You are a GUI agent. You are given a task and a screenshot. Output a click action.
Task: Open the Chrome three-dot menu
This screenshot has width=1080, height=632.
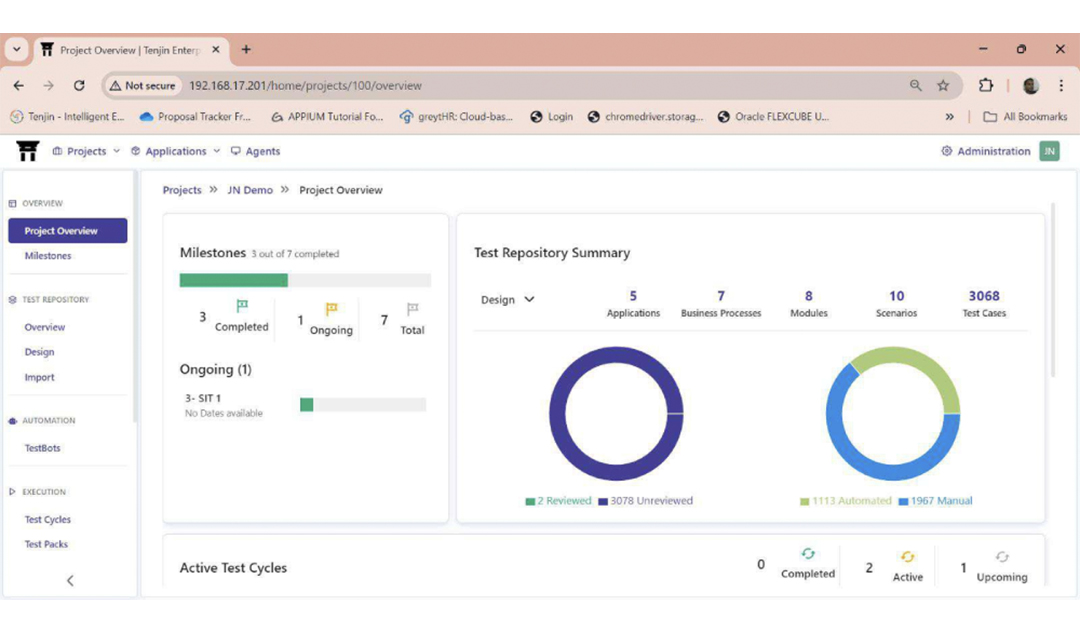[1061, 85]
